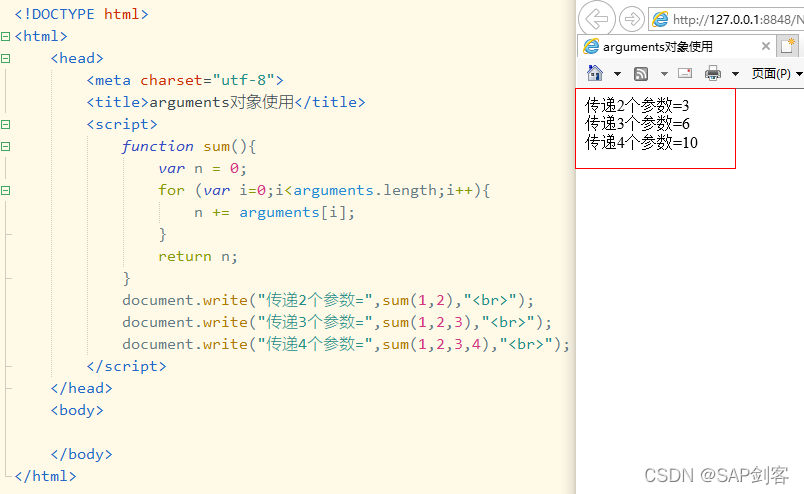Click browser output '传递4个参数=10'
Viewport: 804px width, 494px height.
pos(641,142)
